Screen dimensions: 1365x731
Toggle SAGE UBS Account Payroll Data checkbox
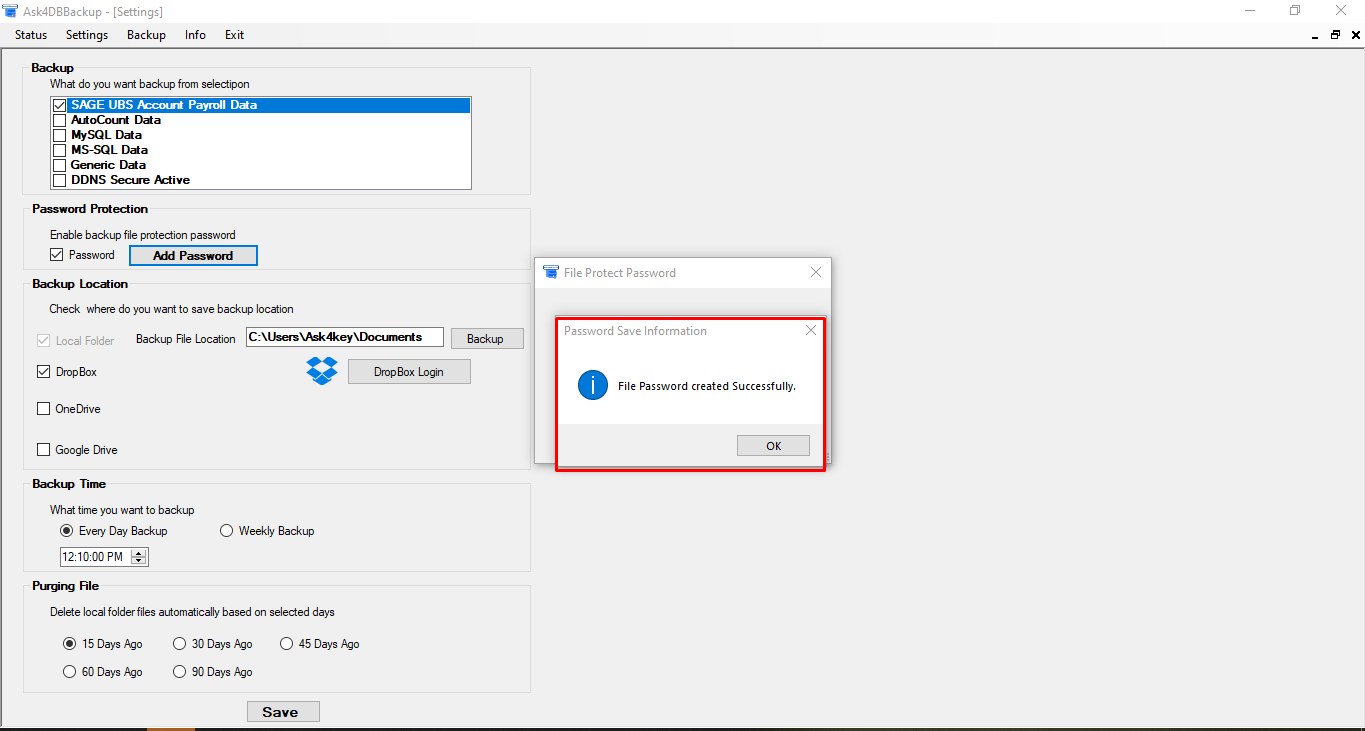click(59, 105)
